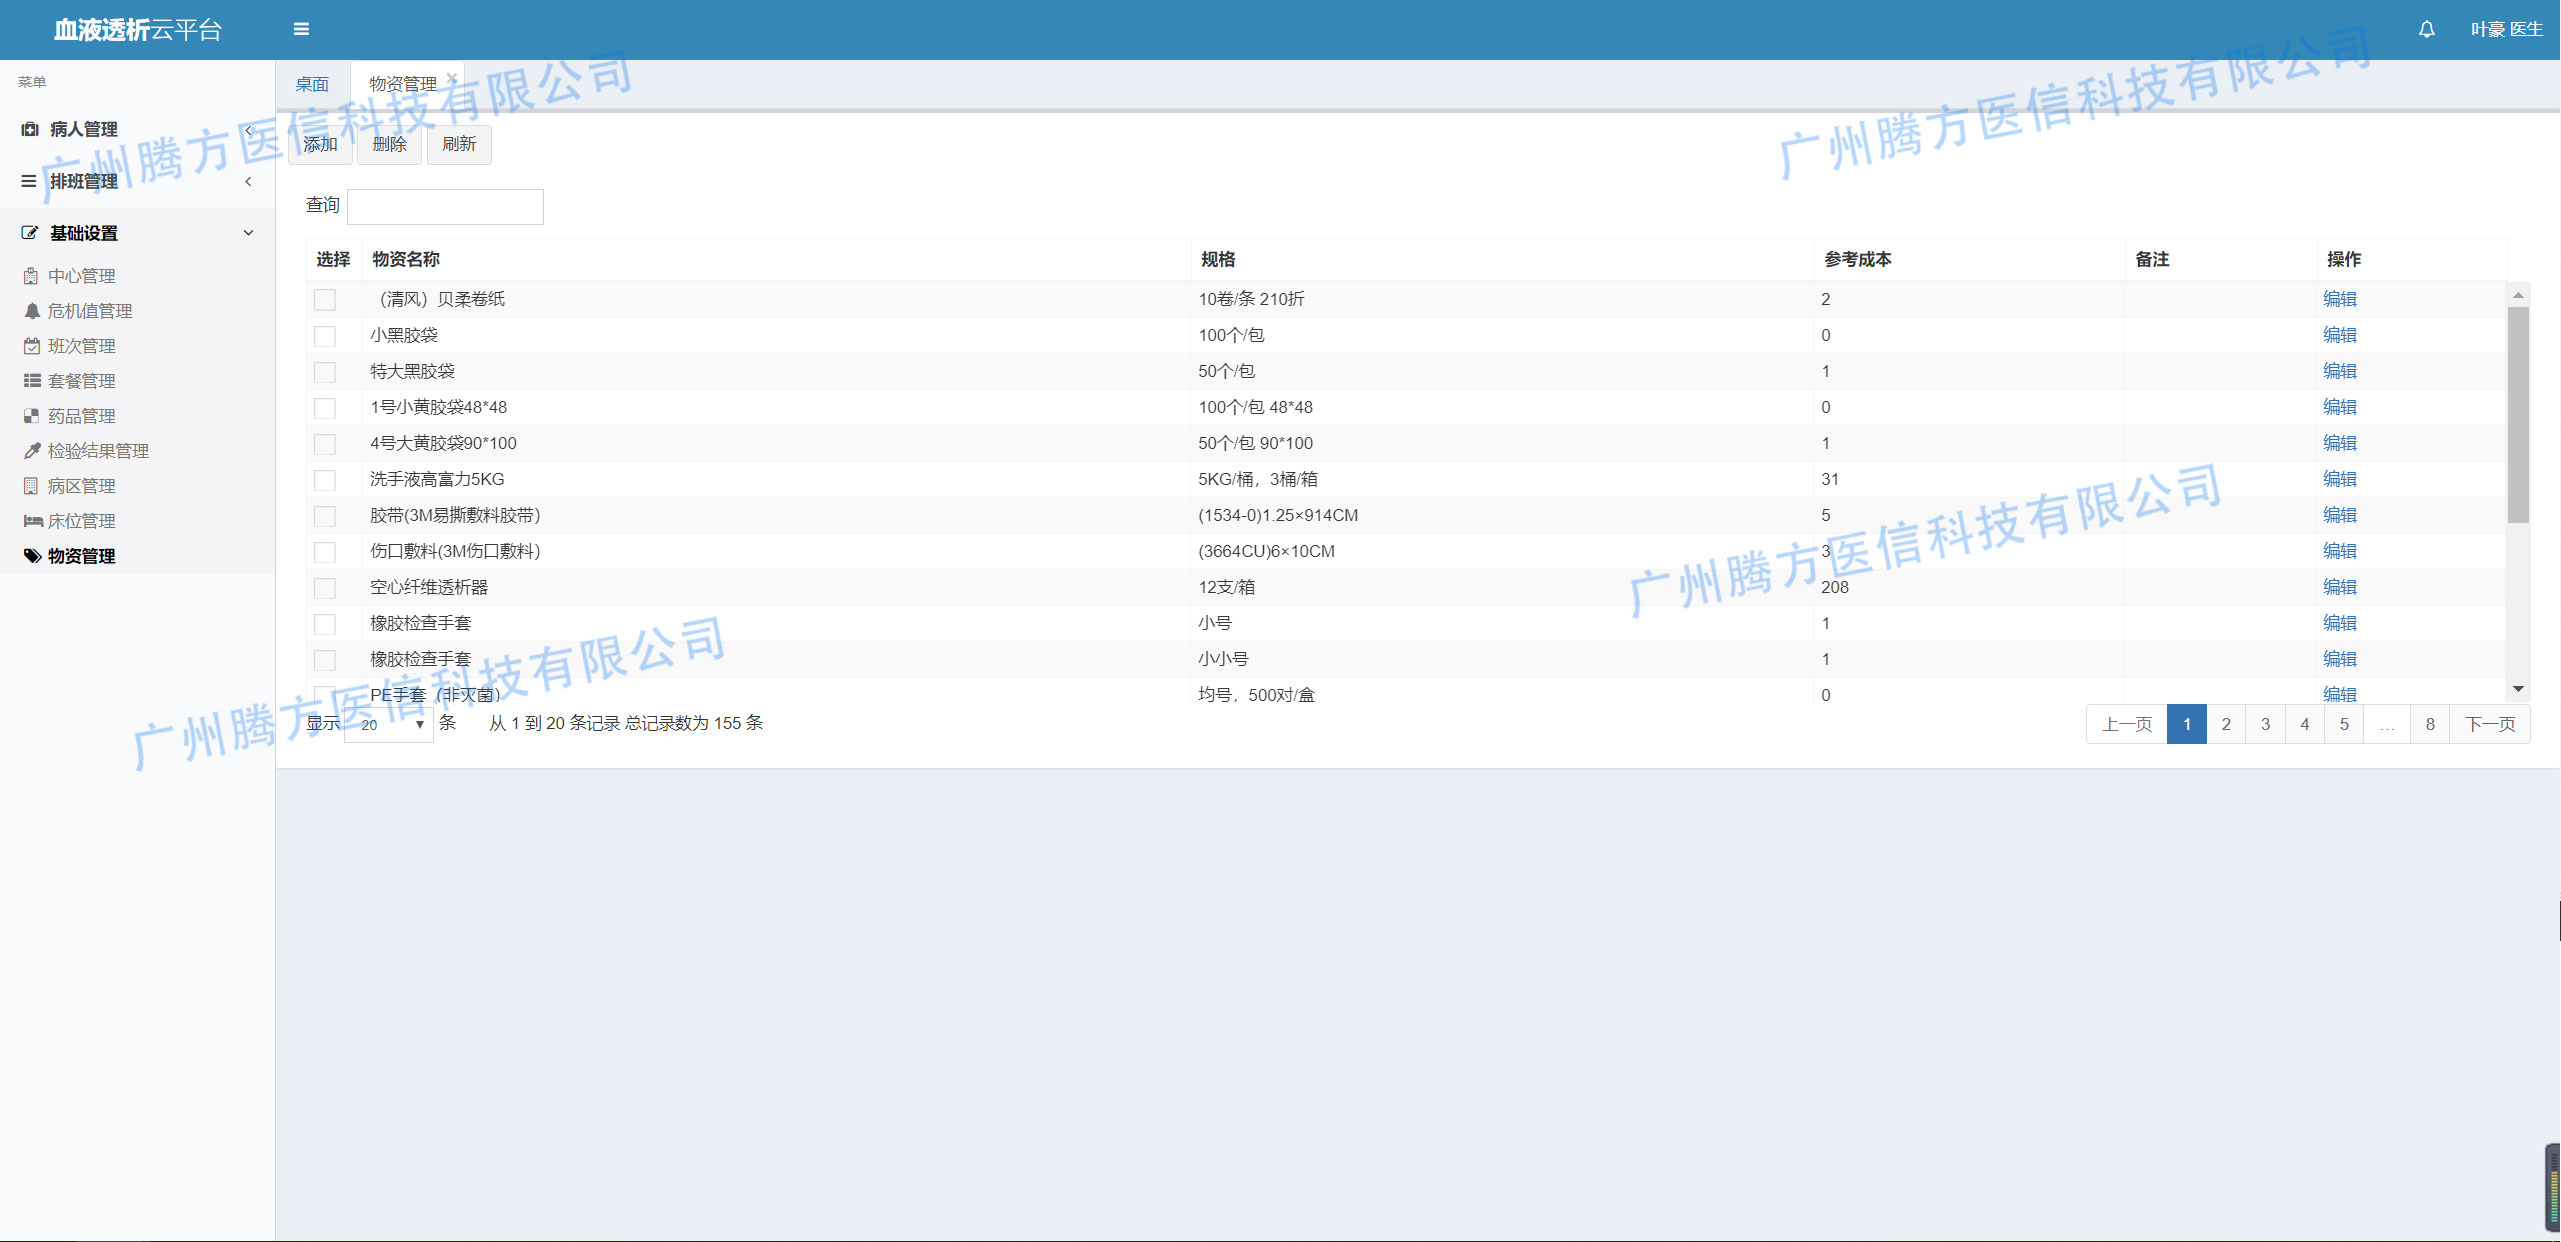
Task: Click the 套餐管理 list icon
Action: (x=31, y=381)
